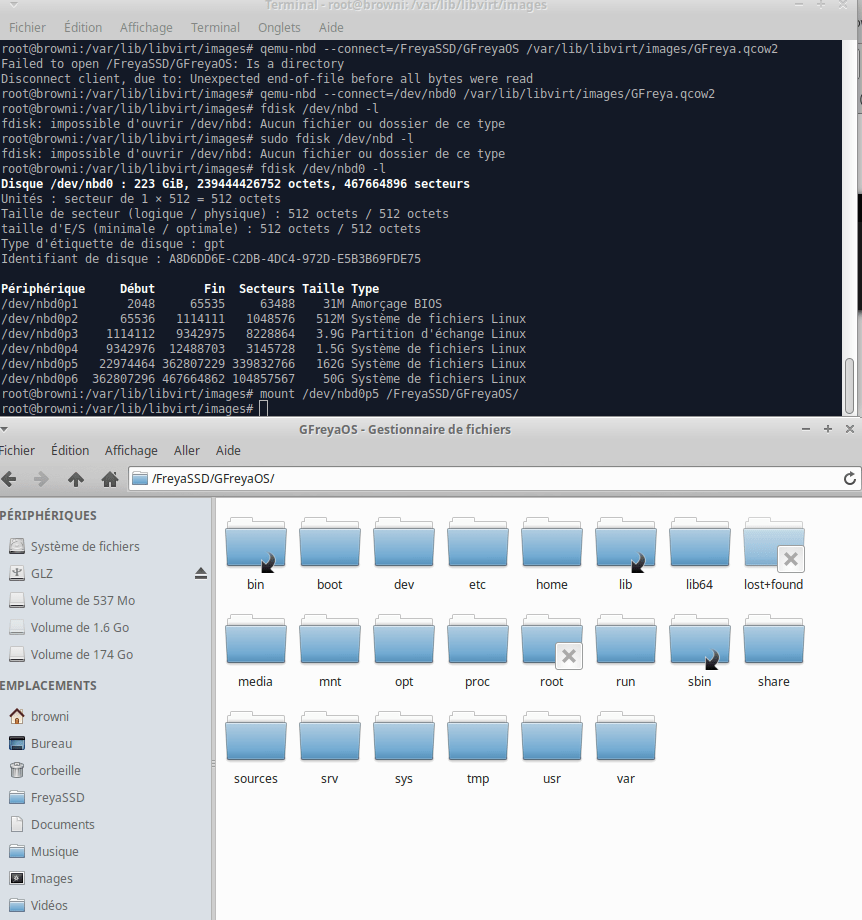Open the Terminal menu in the terminal window
Viewport: 862px width, 920px height.
point(214,27)
